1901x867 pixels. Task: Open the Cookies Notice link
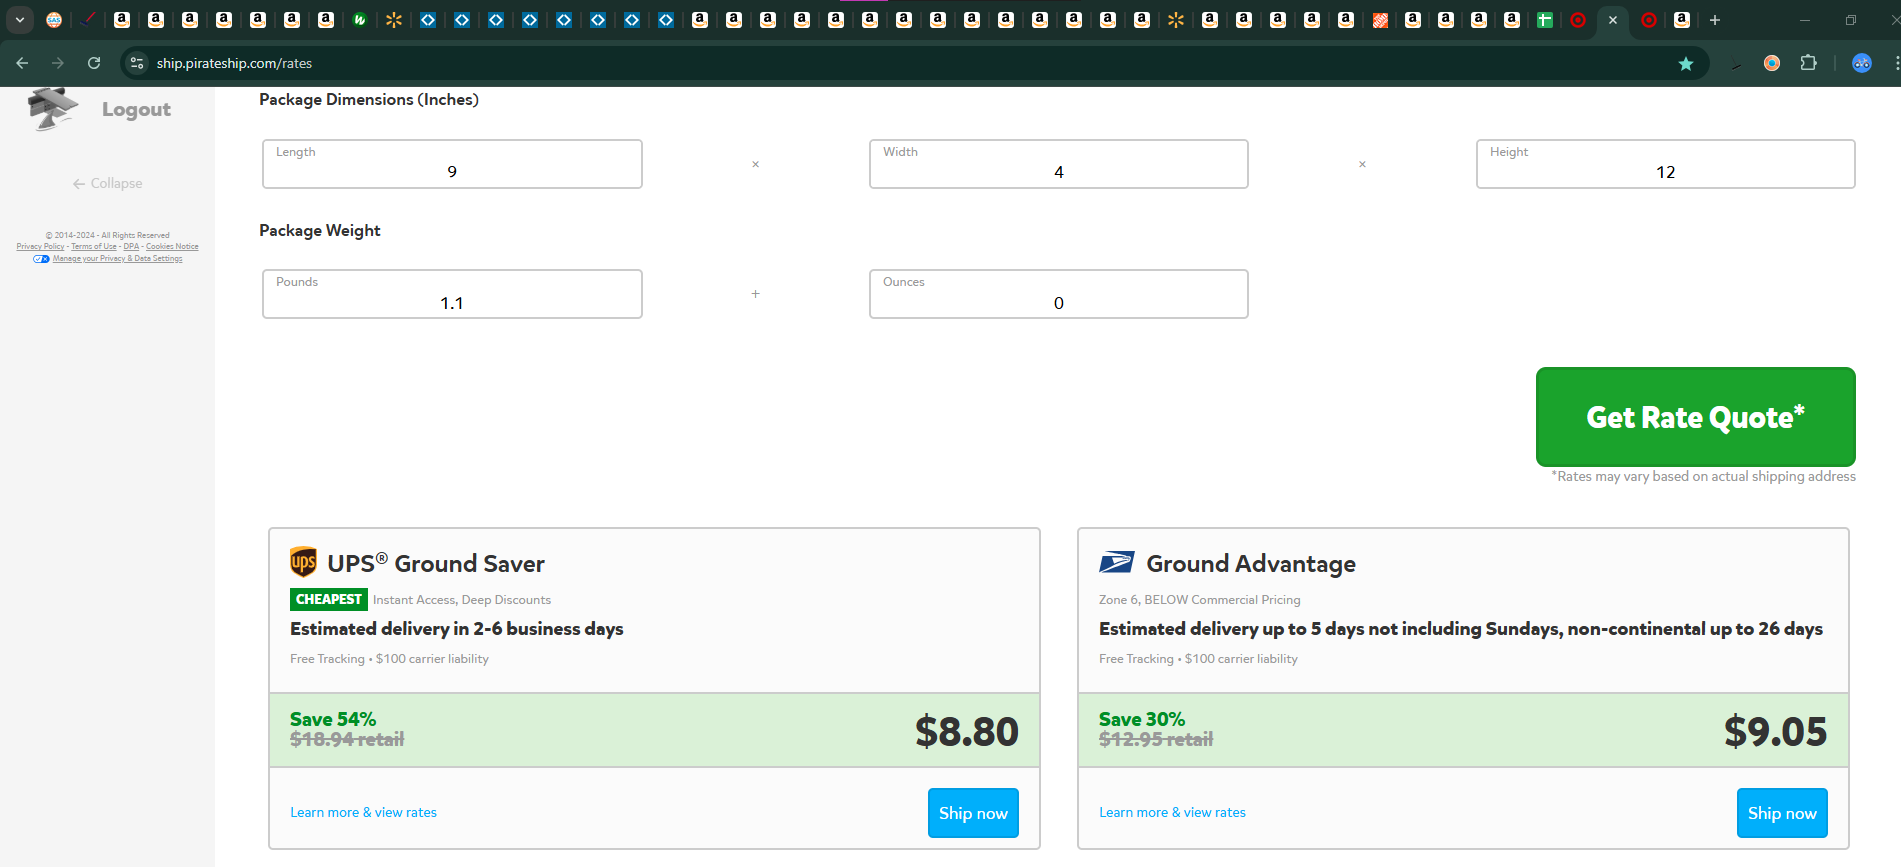coord(172,247)
